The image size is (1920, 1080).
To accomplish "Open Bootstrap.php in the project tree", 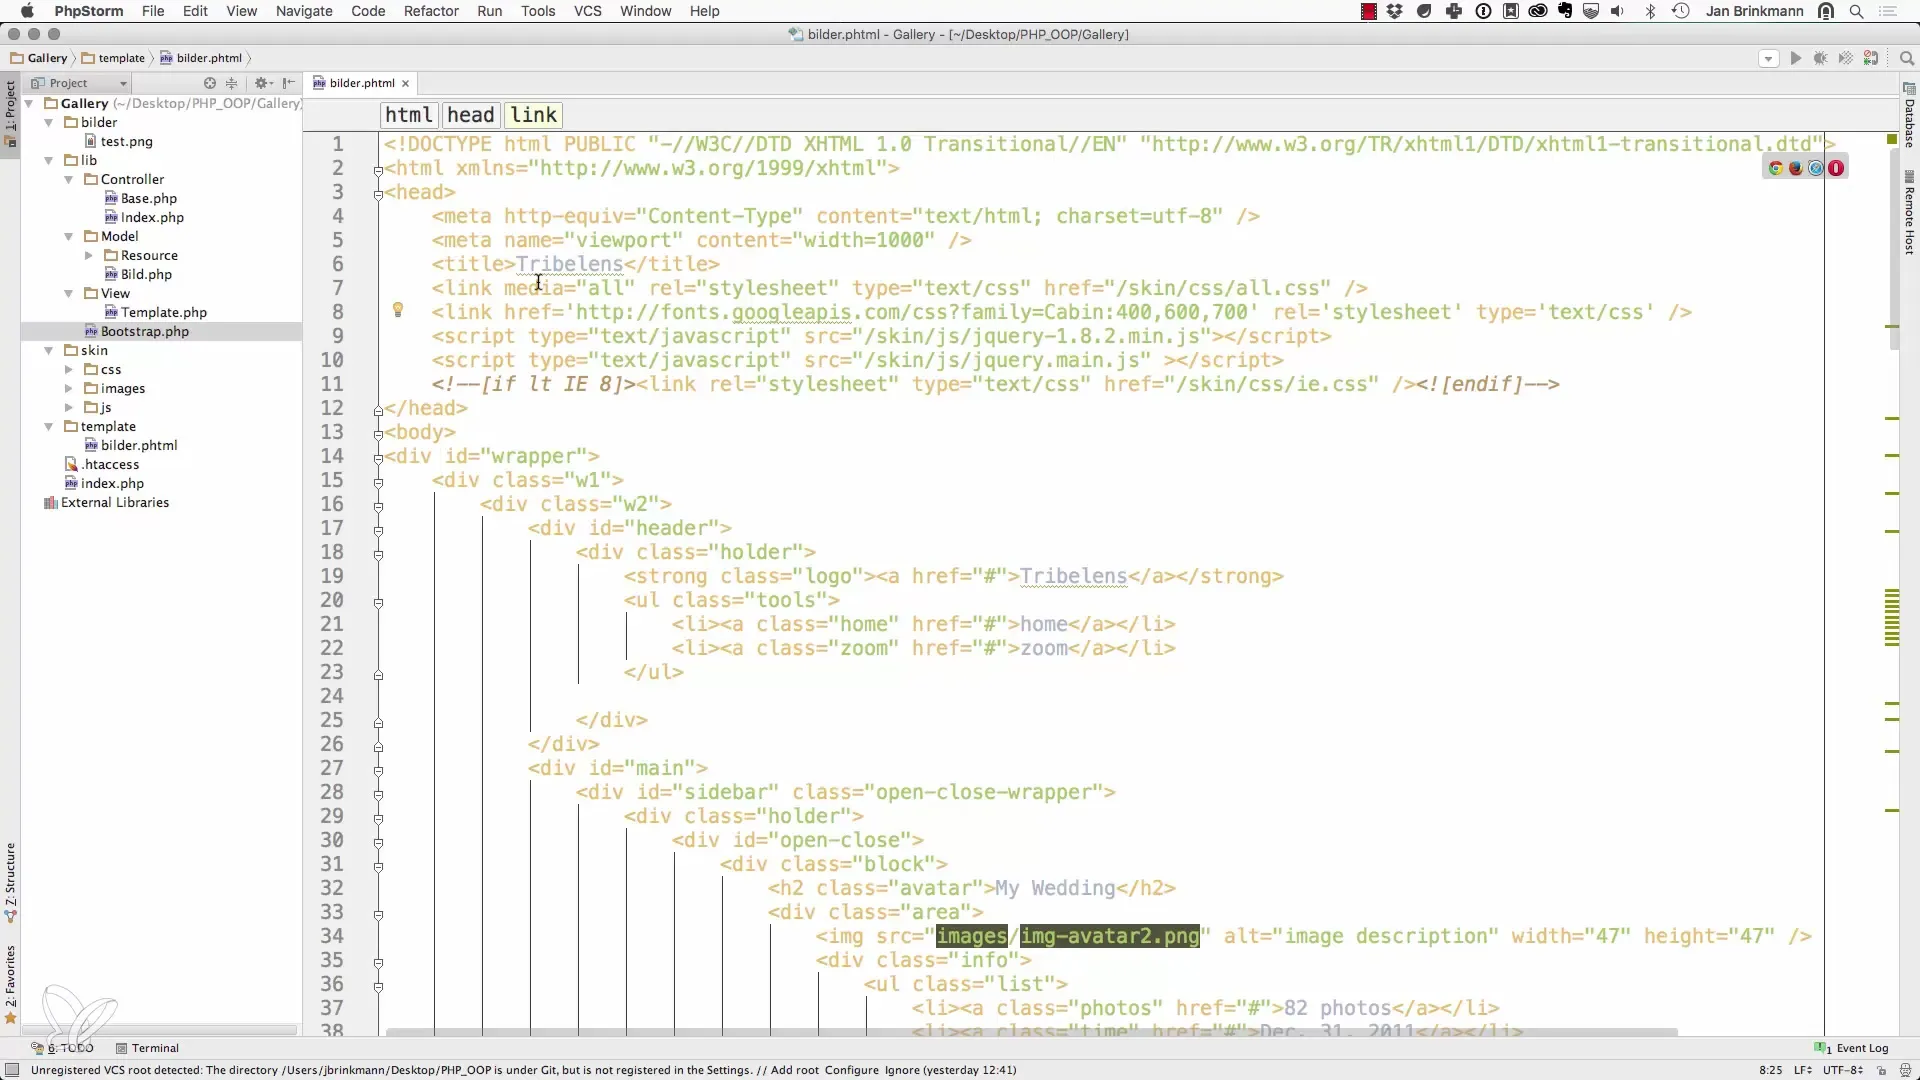I will click(x=144, y=331).
